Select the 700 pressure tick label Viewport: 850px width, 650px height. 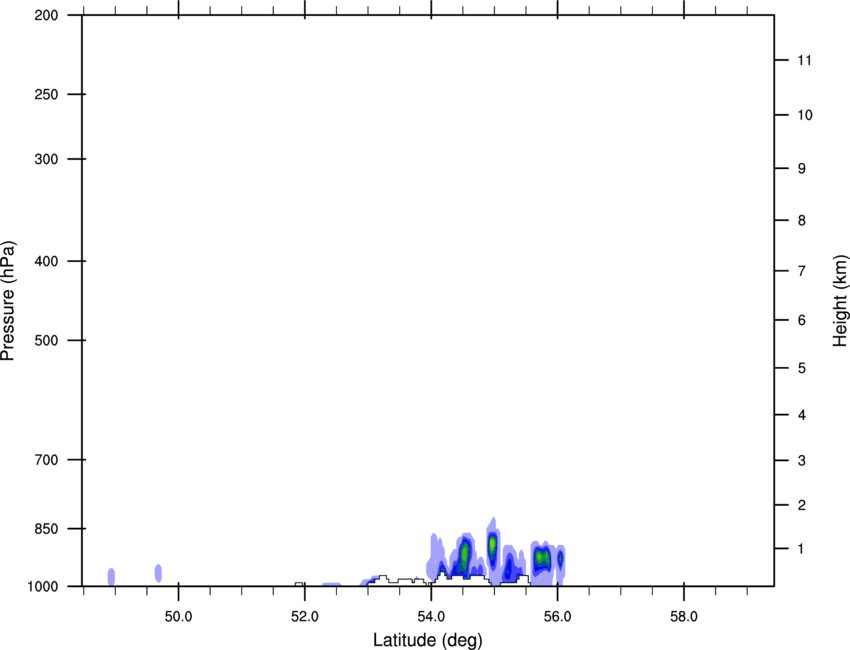(x=45, y=460)
